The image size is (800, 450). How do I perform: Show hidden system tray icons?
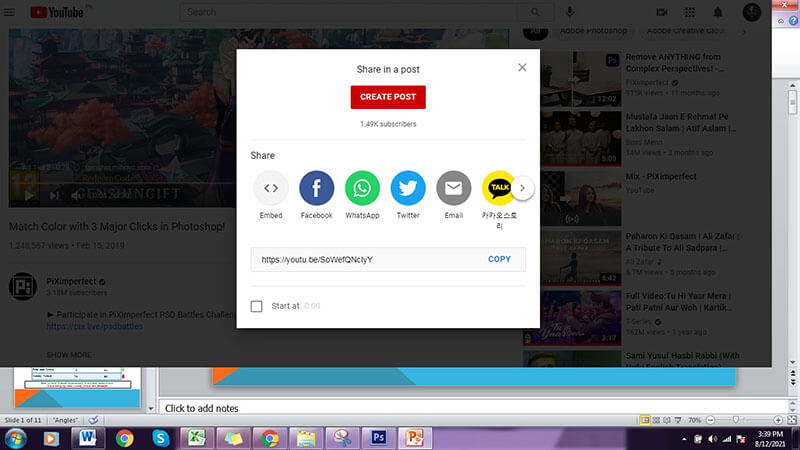[x=684, y=439]
